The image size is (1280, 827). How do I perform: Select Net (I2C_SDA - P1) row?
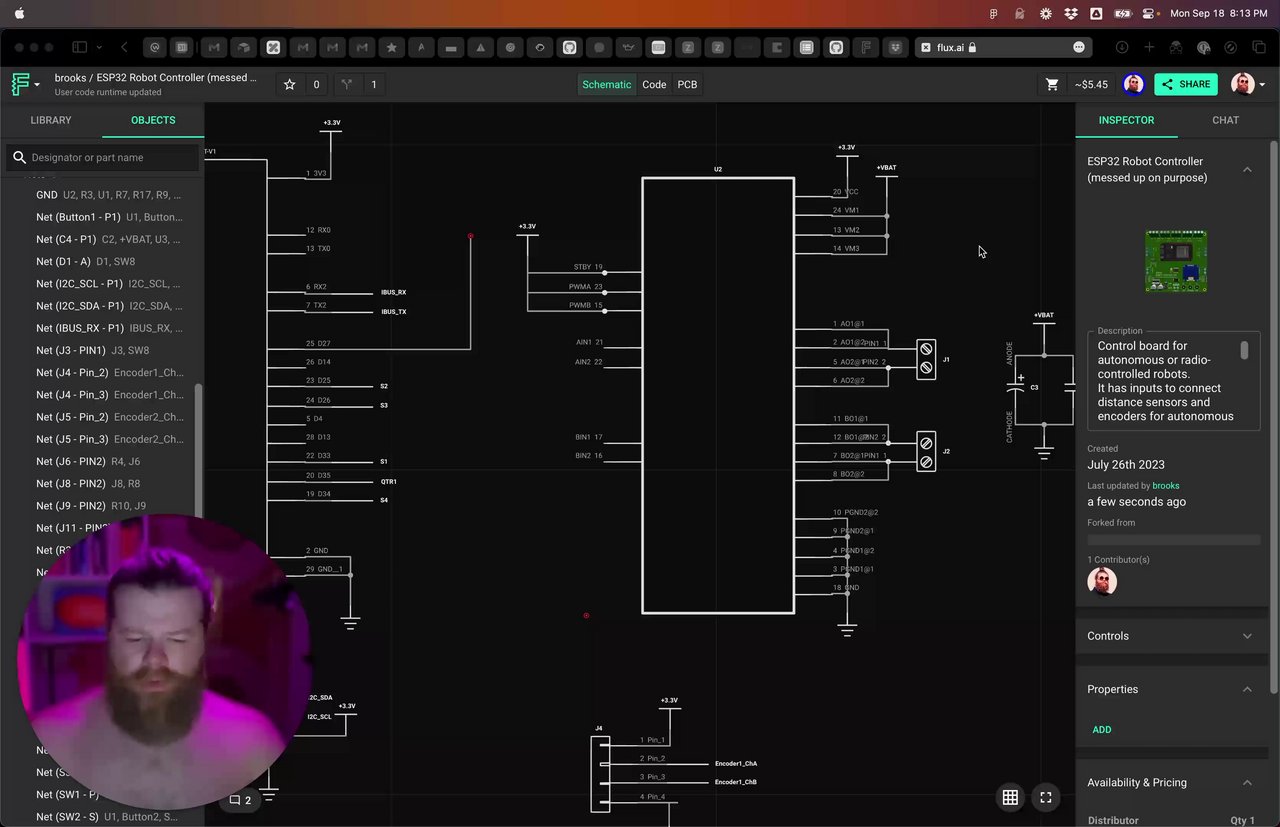[x=110, y=306]
